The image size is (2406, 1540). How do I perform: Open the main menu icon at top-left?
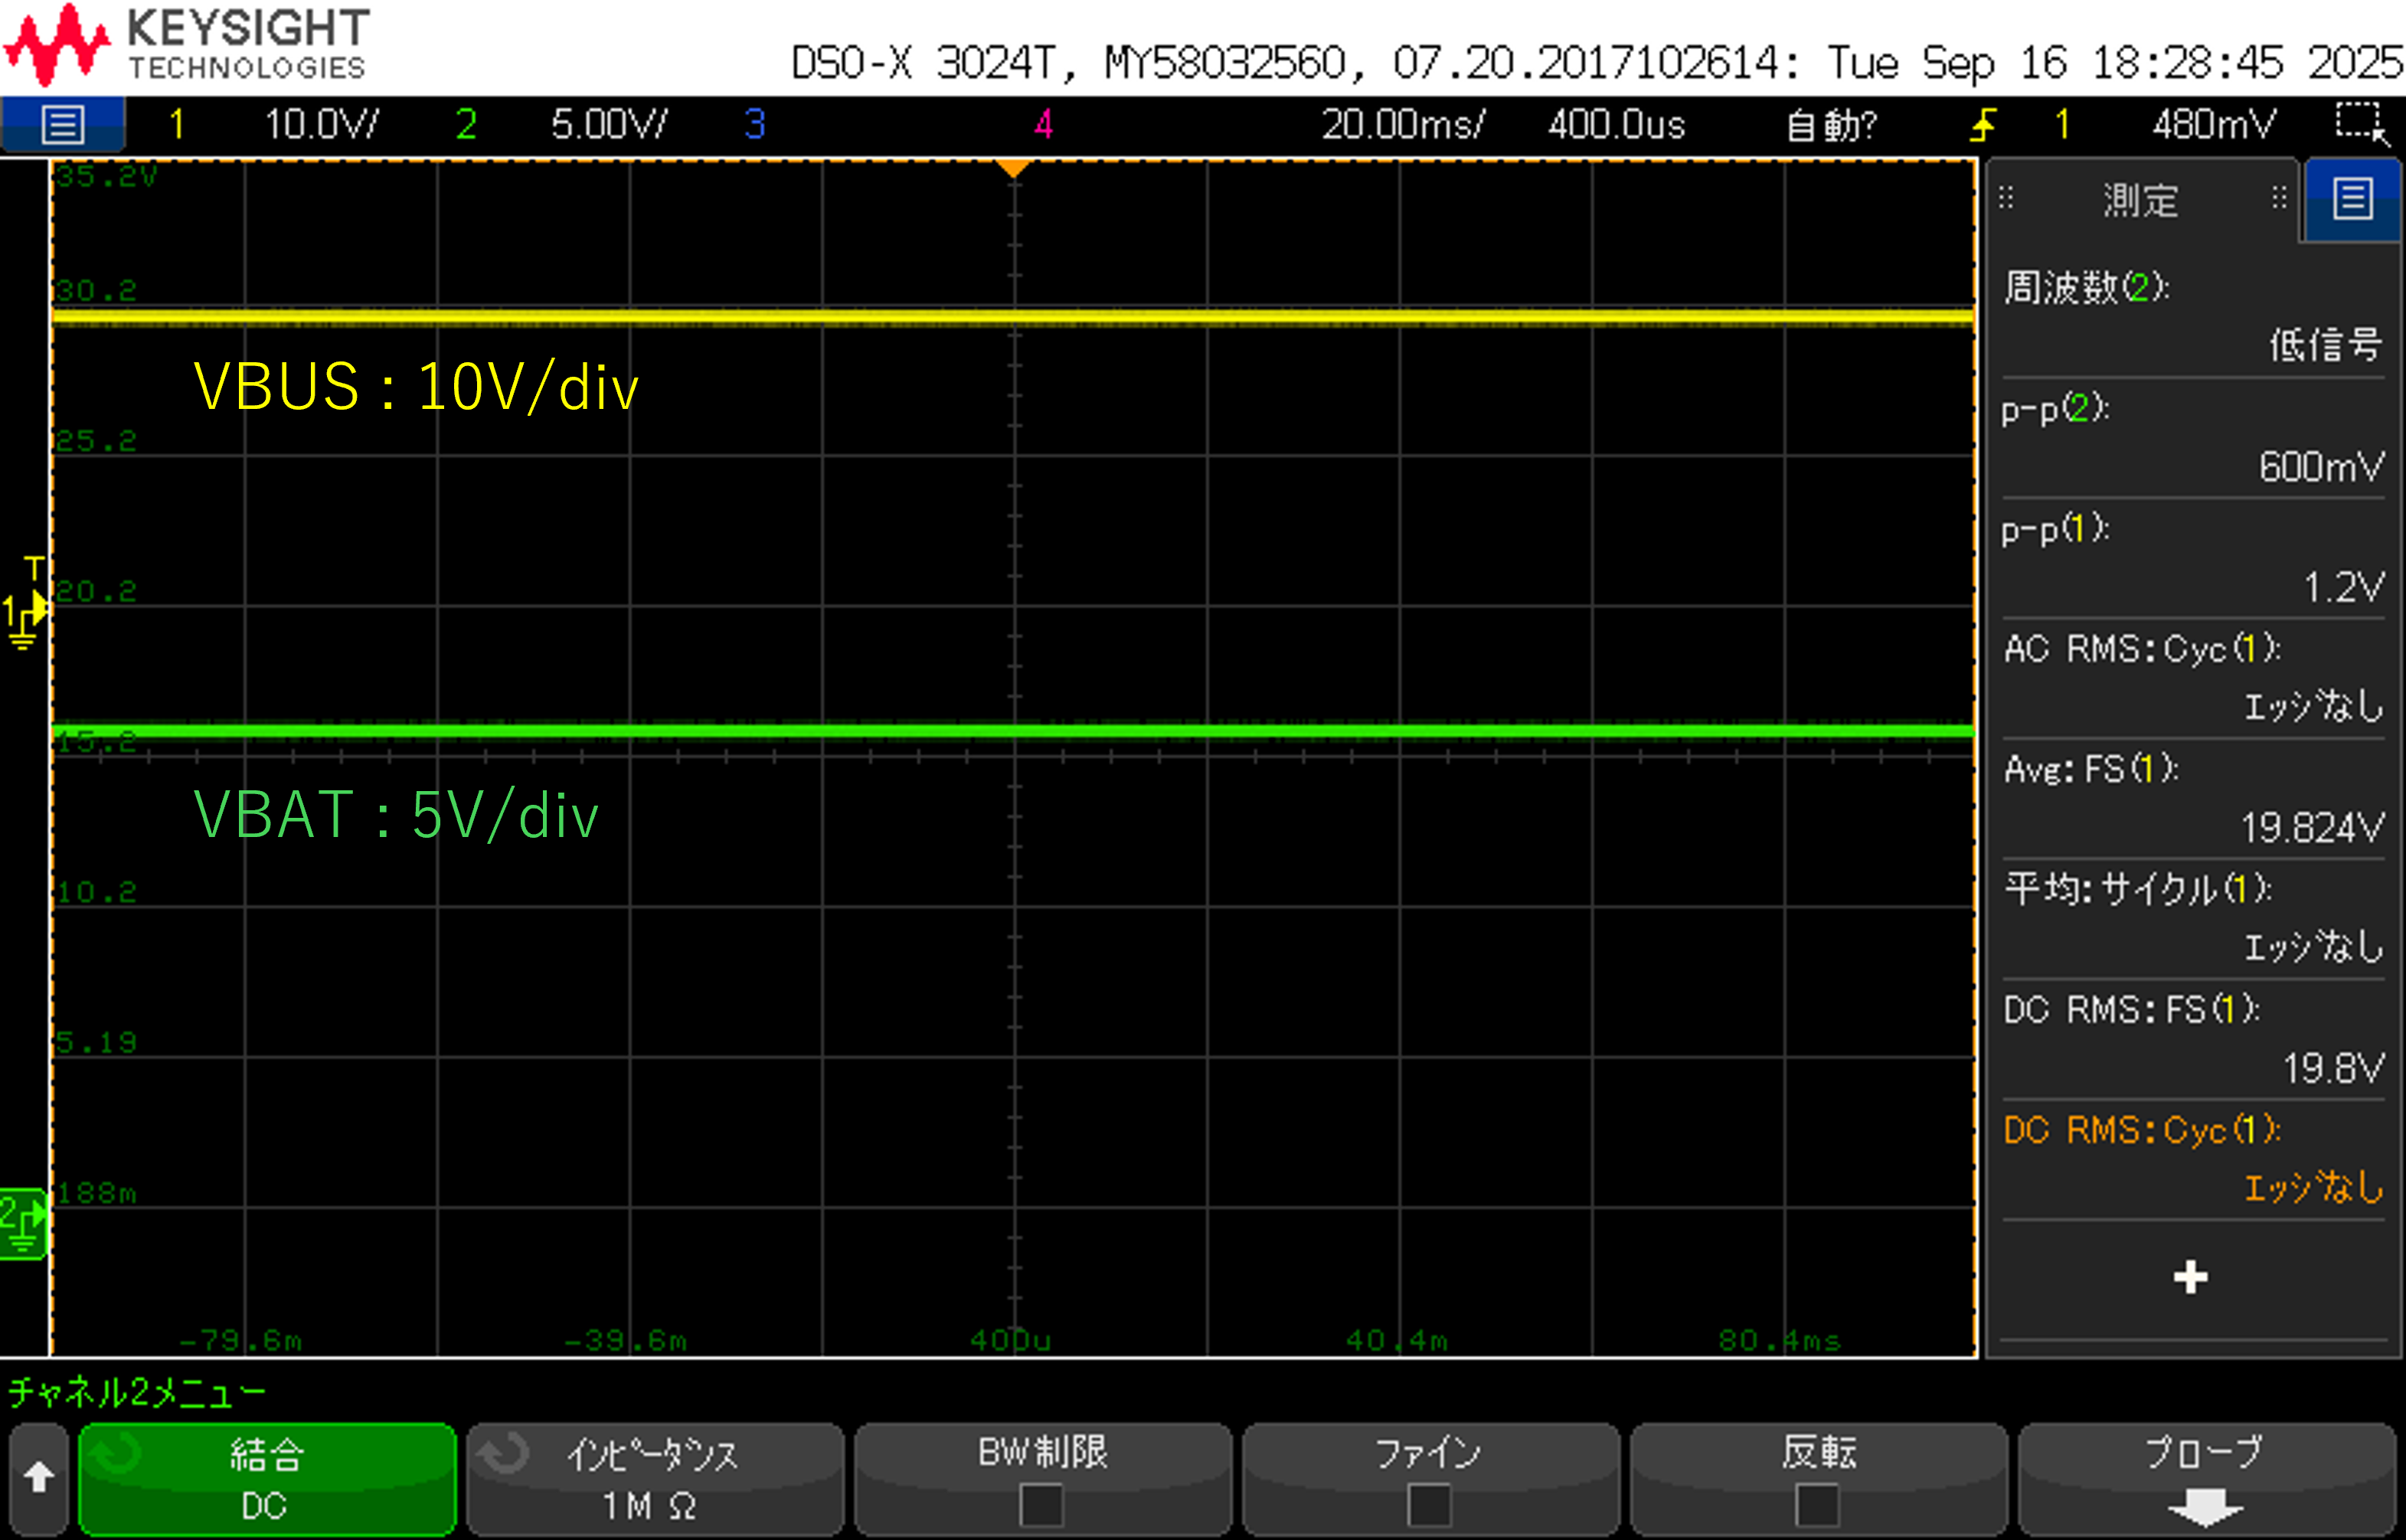(63, 125)
